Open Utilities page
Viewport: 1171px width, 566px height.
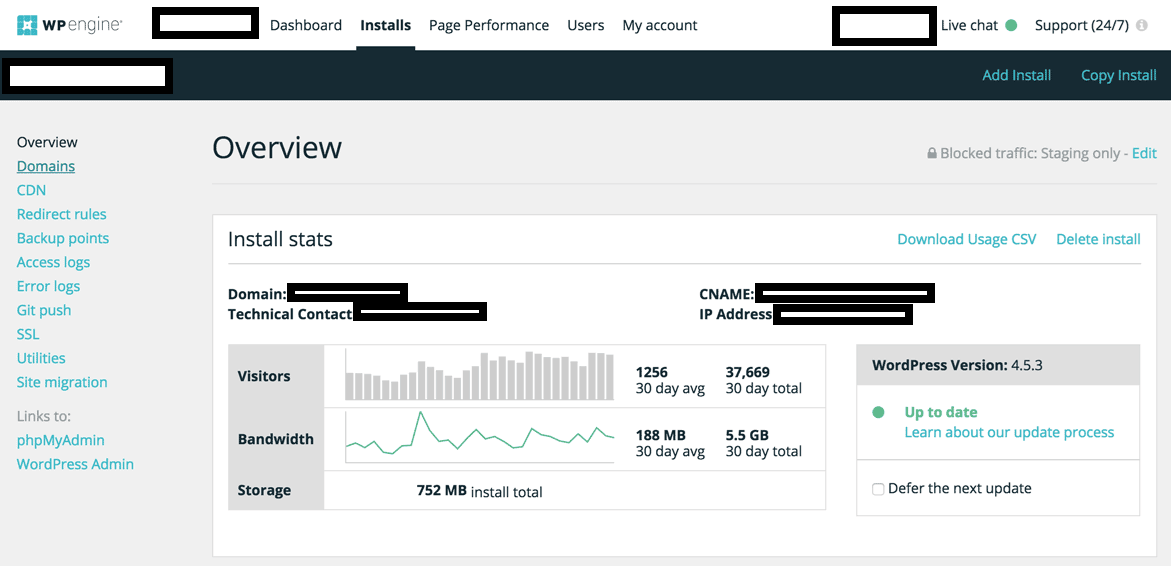pos(41,358)
